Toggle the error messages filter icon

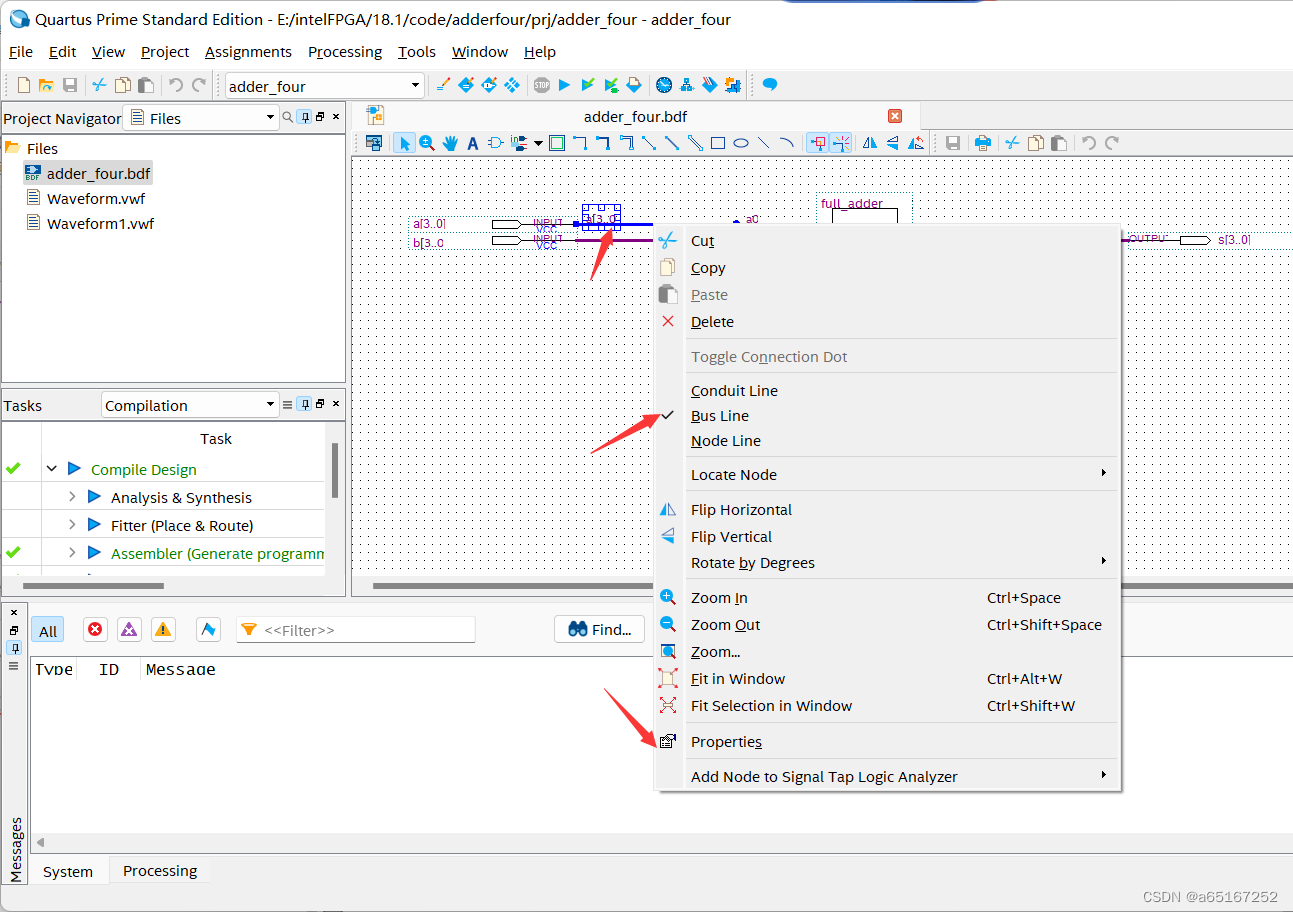pos(95,629)
